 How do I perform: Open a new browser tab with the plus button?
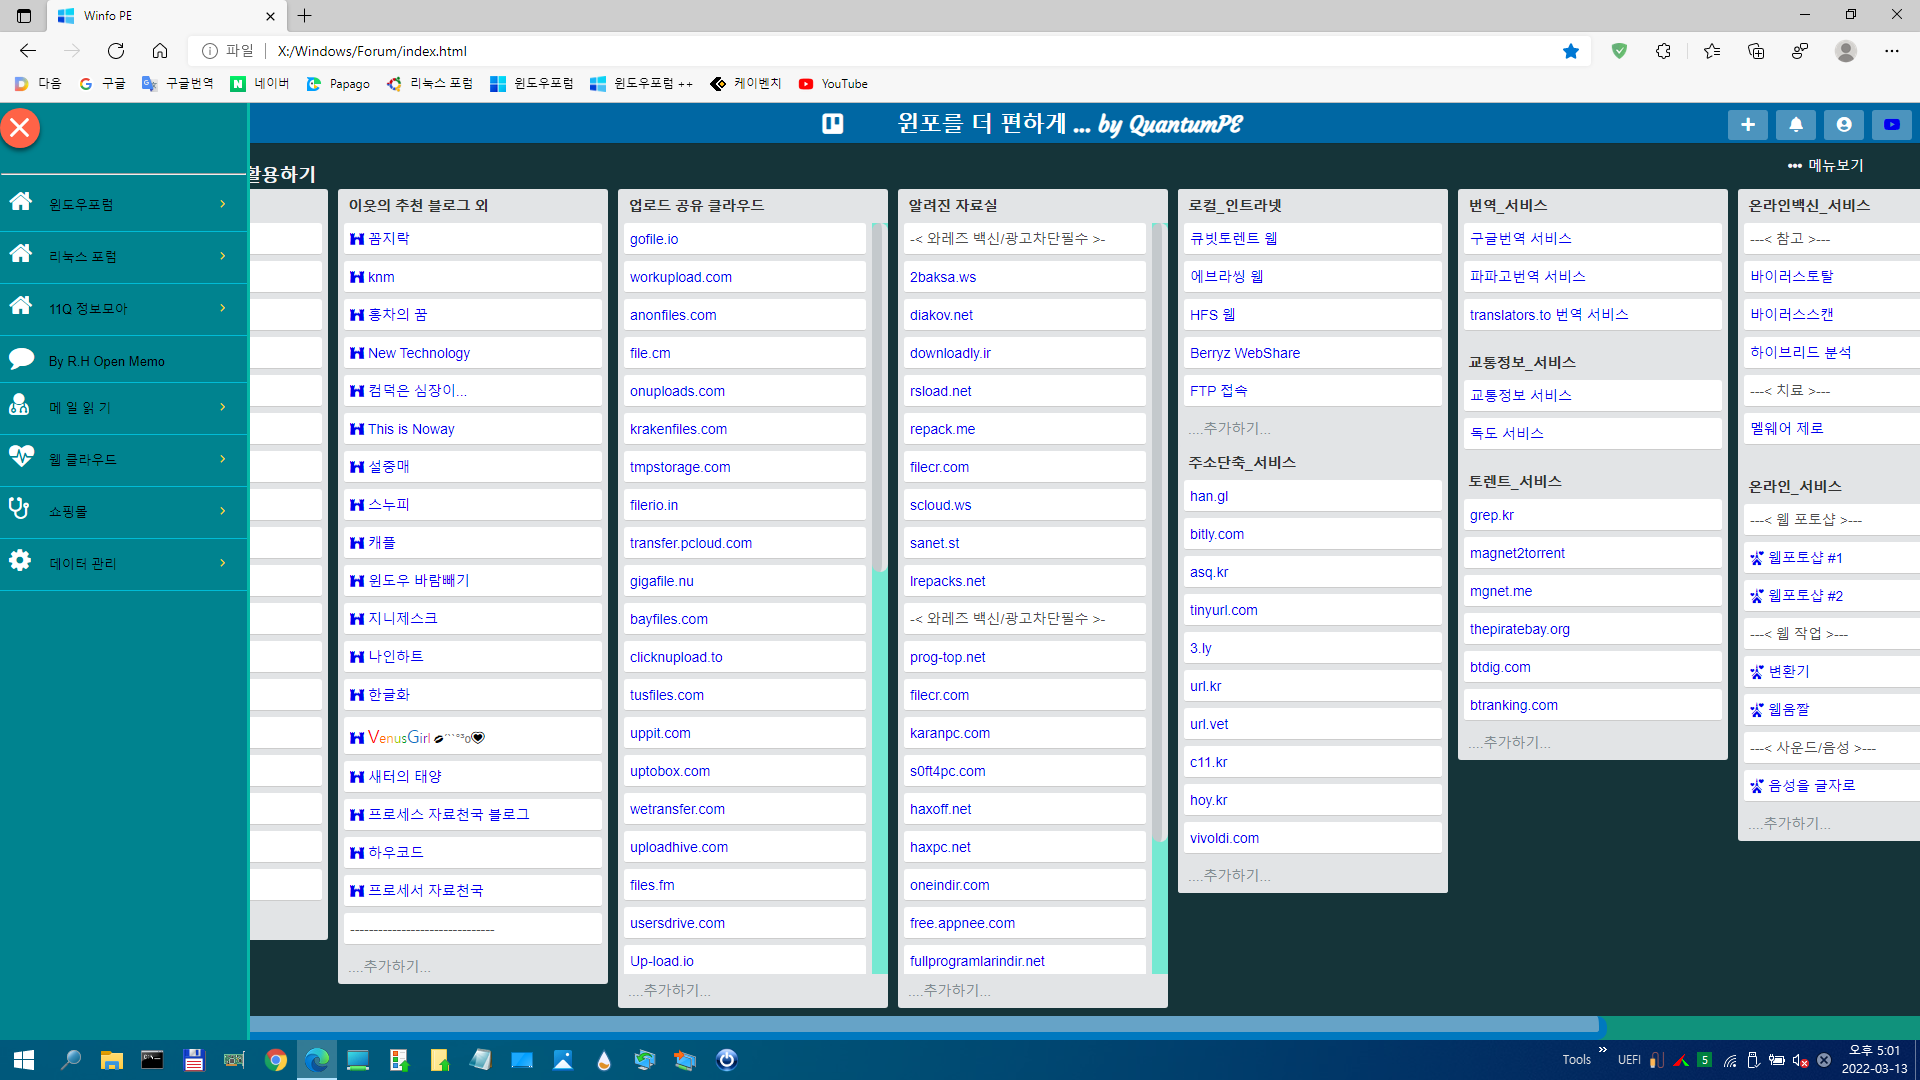click(304, 15)
